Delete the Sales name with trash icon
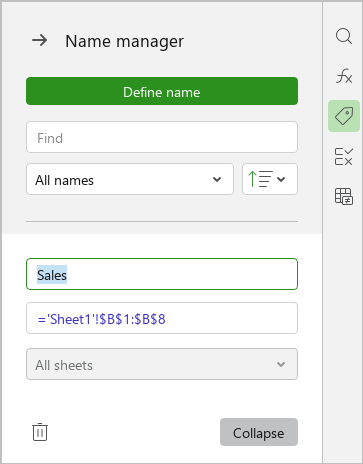The image size is (363, 464). (x=40, y=432)
